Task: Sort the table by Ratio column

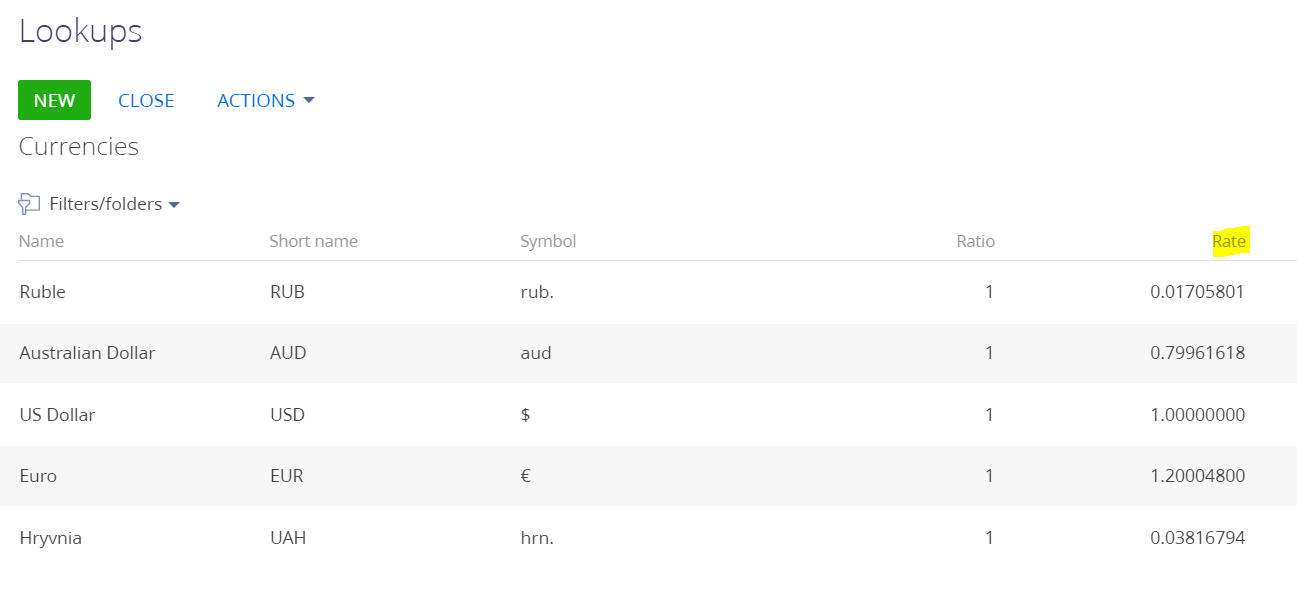Action: point(975,241)
